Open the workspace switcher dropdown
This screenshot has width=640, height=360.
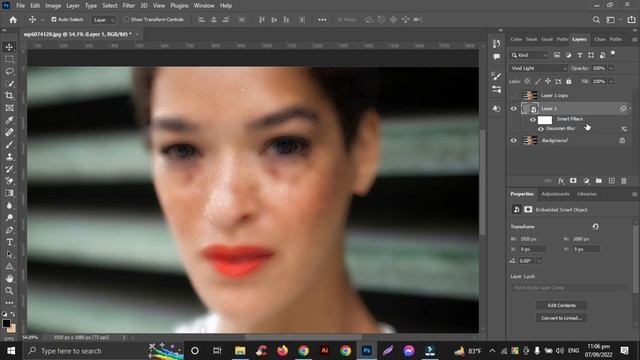(x=612, y=20)
